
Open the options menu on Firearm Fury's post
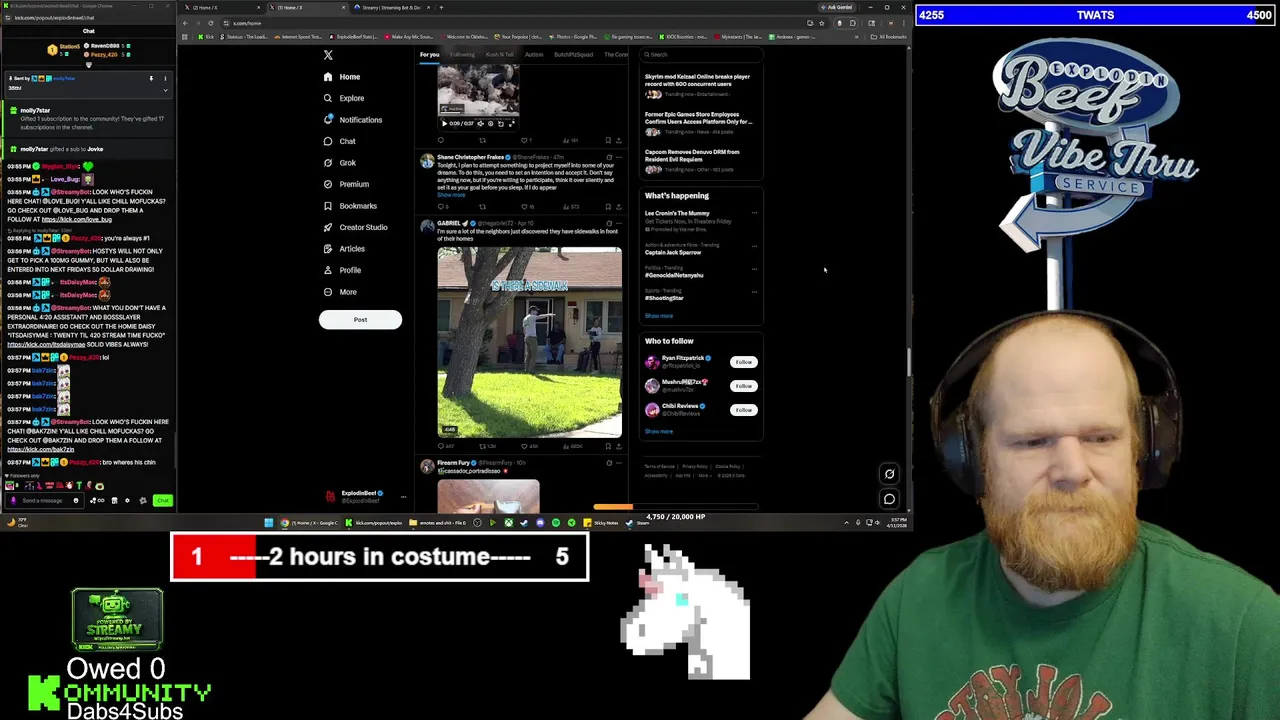619,463
